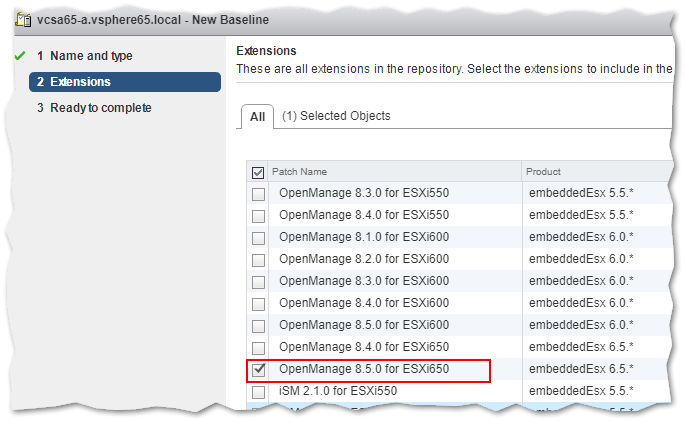
Task: Select row text iSM 2.1.0 for ESXi550
Action: 338,391
